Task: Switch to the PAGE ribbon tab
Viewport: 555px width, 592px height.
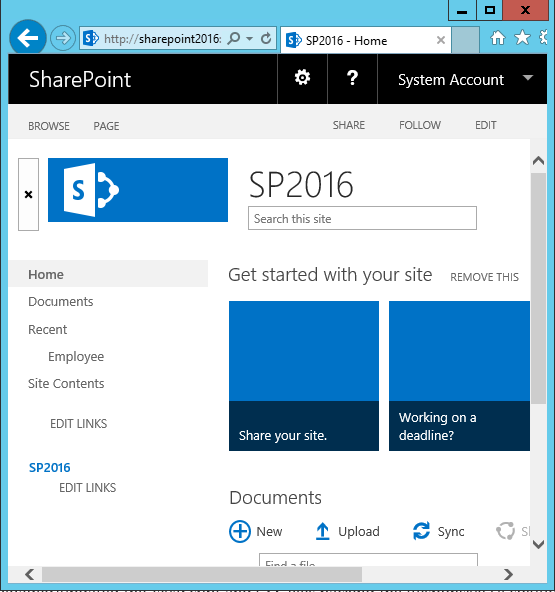Action: 106,126
